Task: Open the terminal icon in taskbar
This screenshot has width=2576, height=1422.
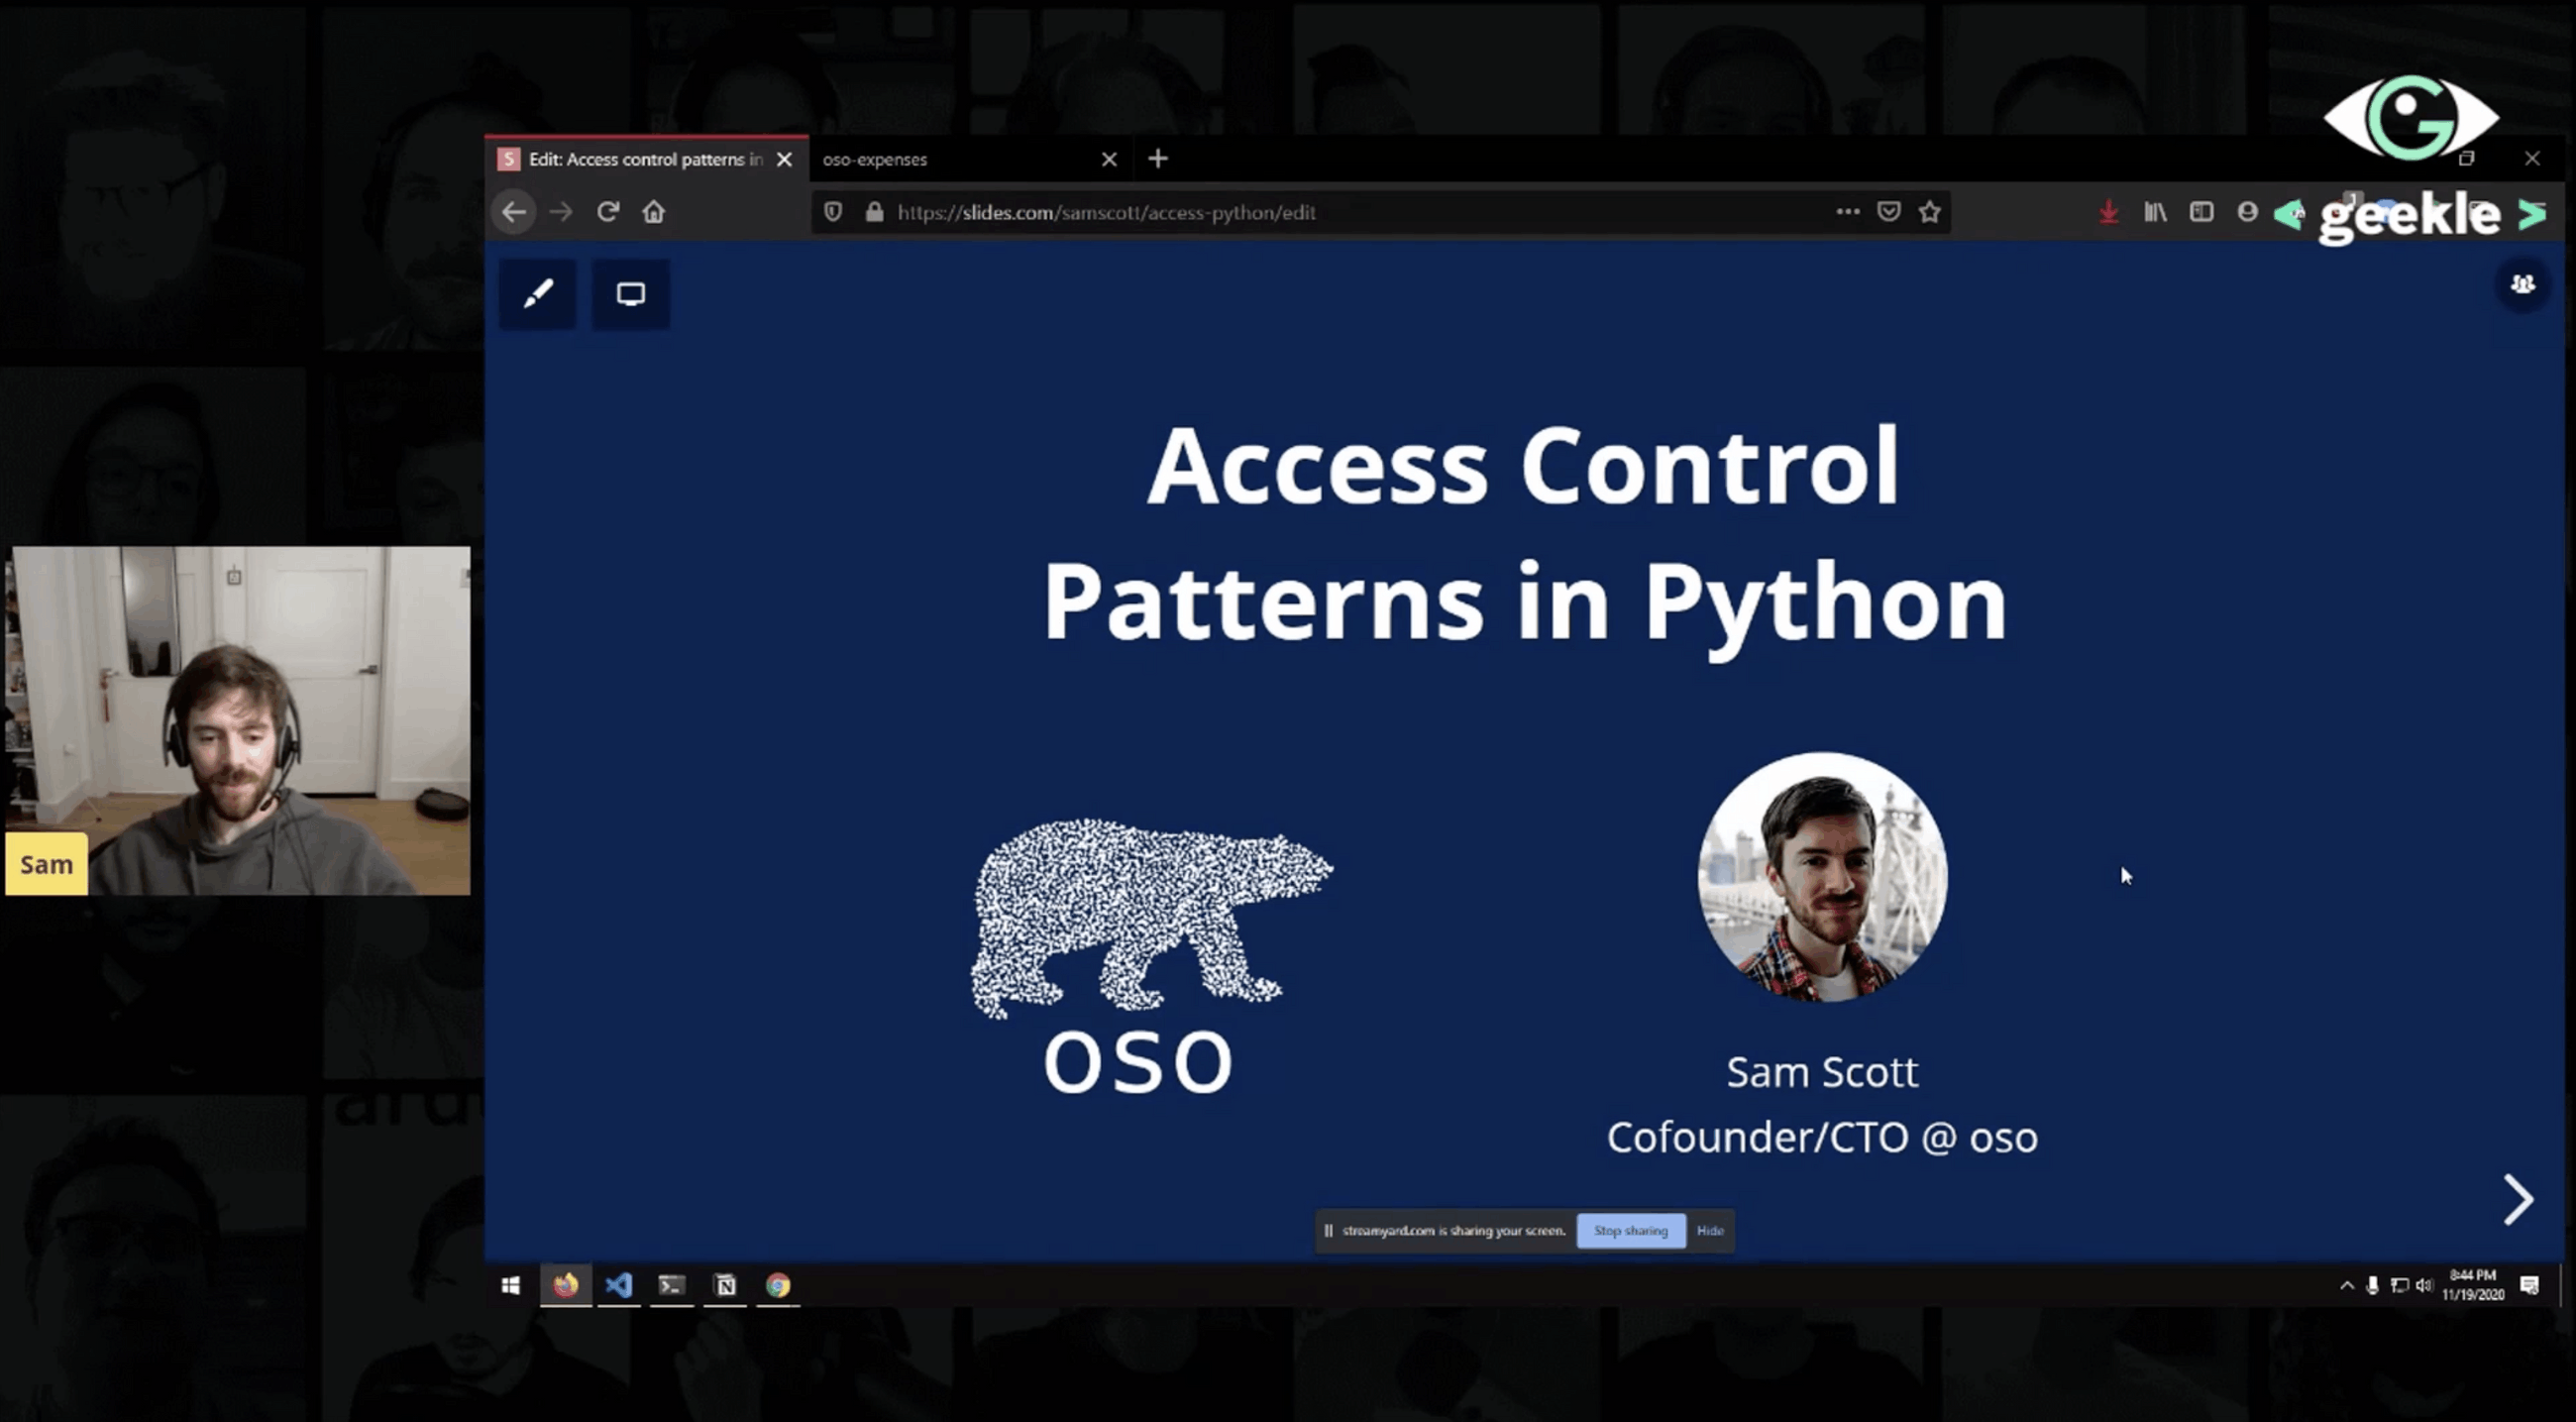Action: [672, 1285]
